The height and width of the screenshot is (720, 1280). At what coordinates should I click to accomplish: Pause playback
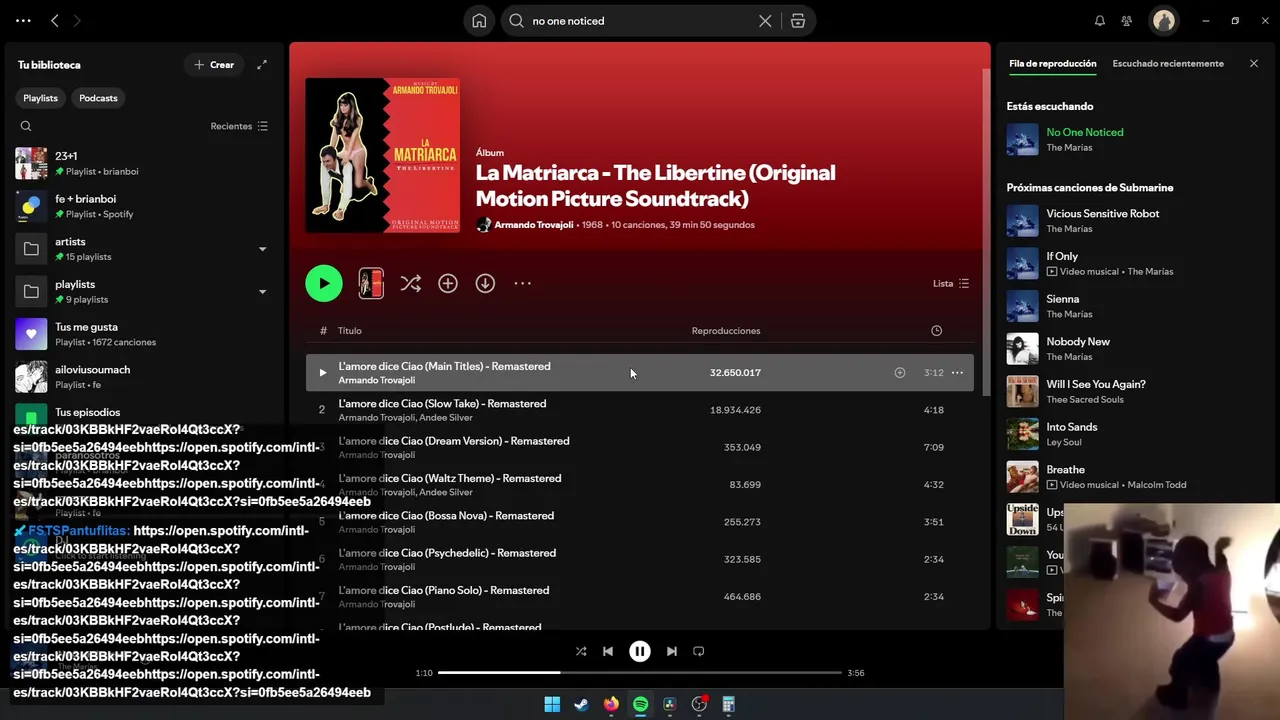(x=640, y=651)
